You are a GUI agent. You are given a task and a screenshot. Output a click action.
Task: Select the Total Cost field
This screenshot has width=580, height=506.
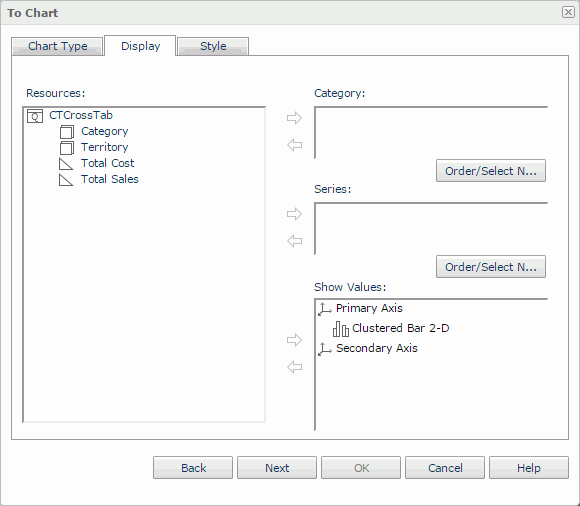pyautogui.click(x=108, y=163)
